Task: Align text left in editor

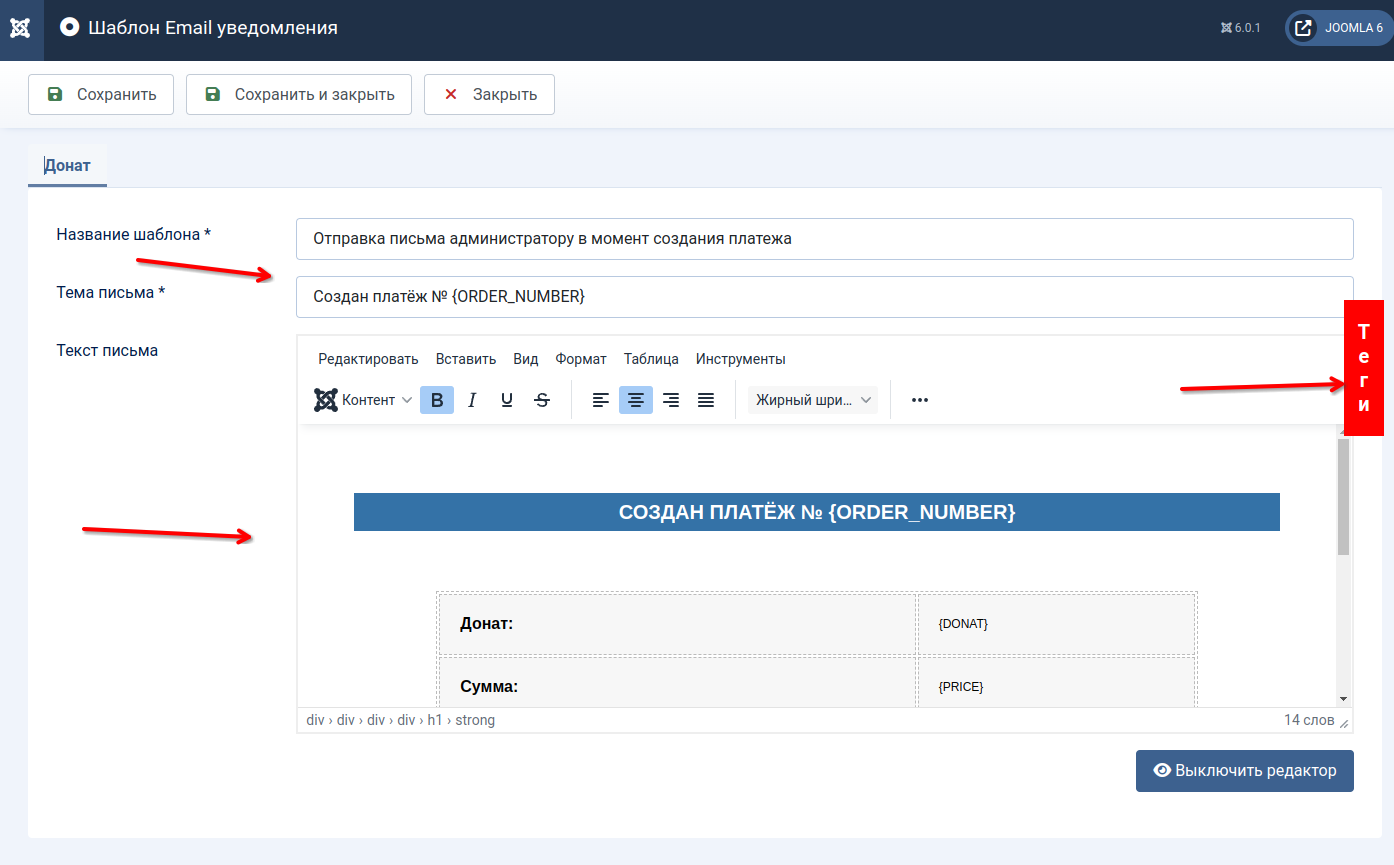Action: 601,400
